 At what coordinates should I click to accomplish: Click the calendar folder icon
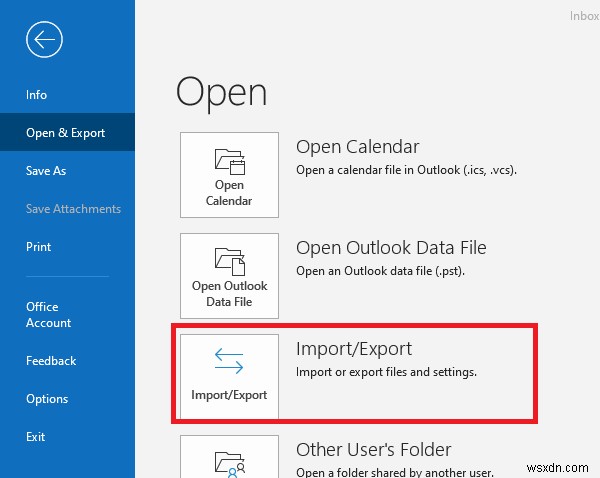point(230,162)
